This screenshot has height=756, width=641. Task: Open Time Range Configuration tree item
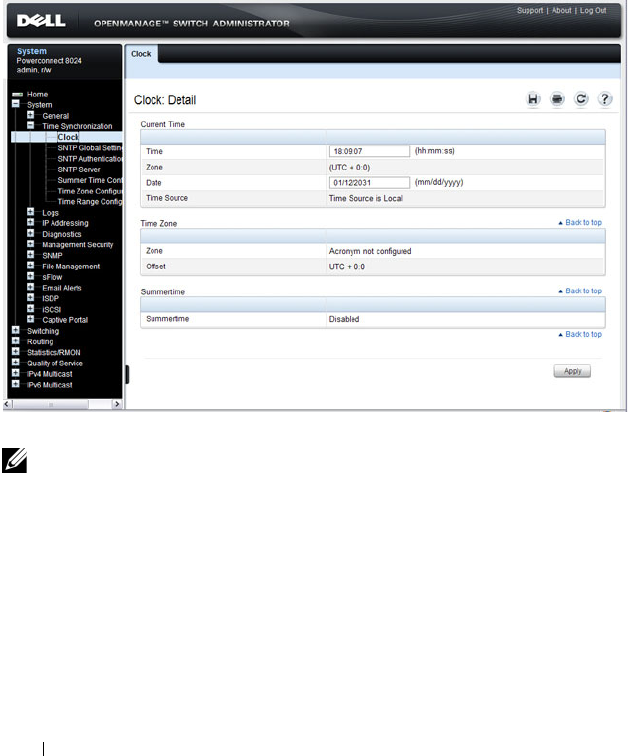tap(90, 202)
